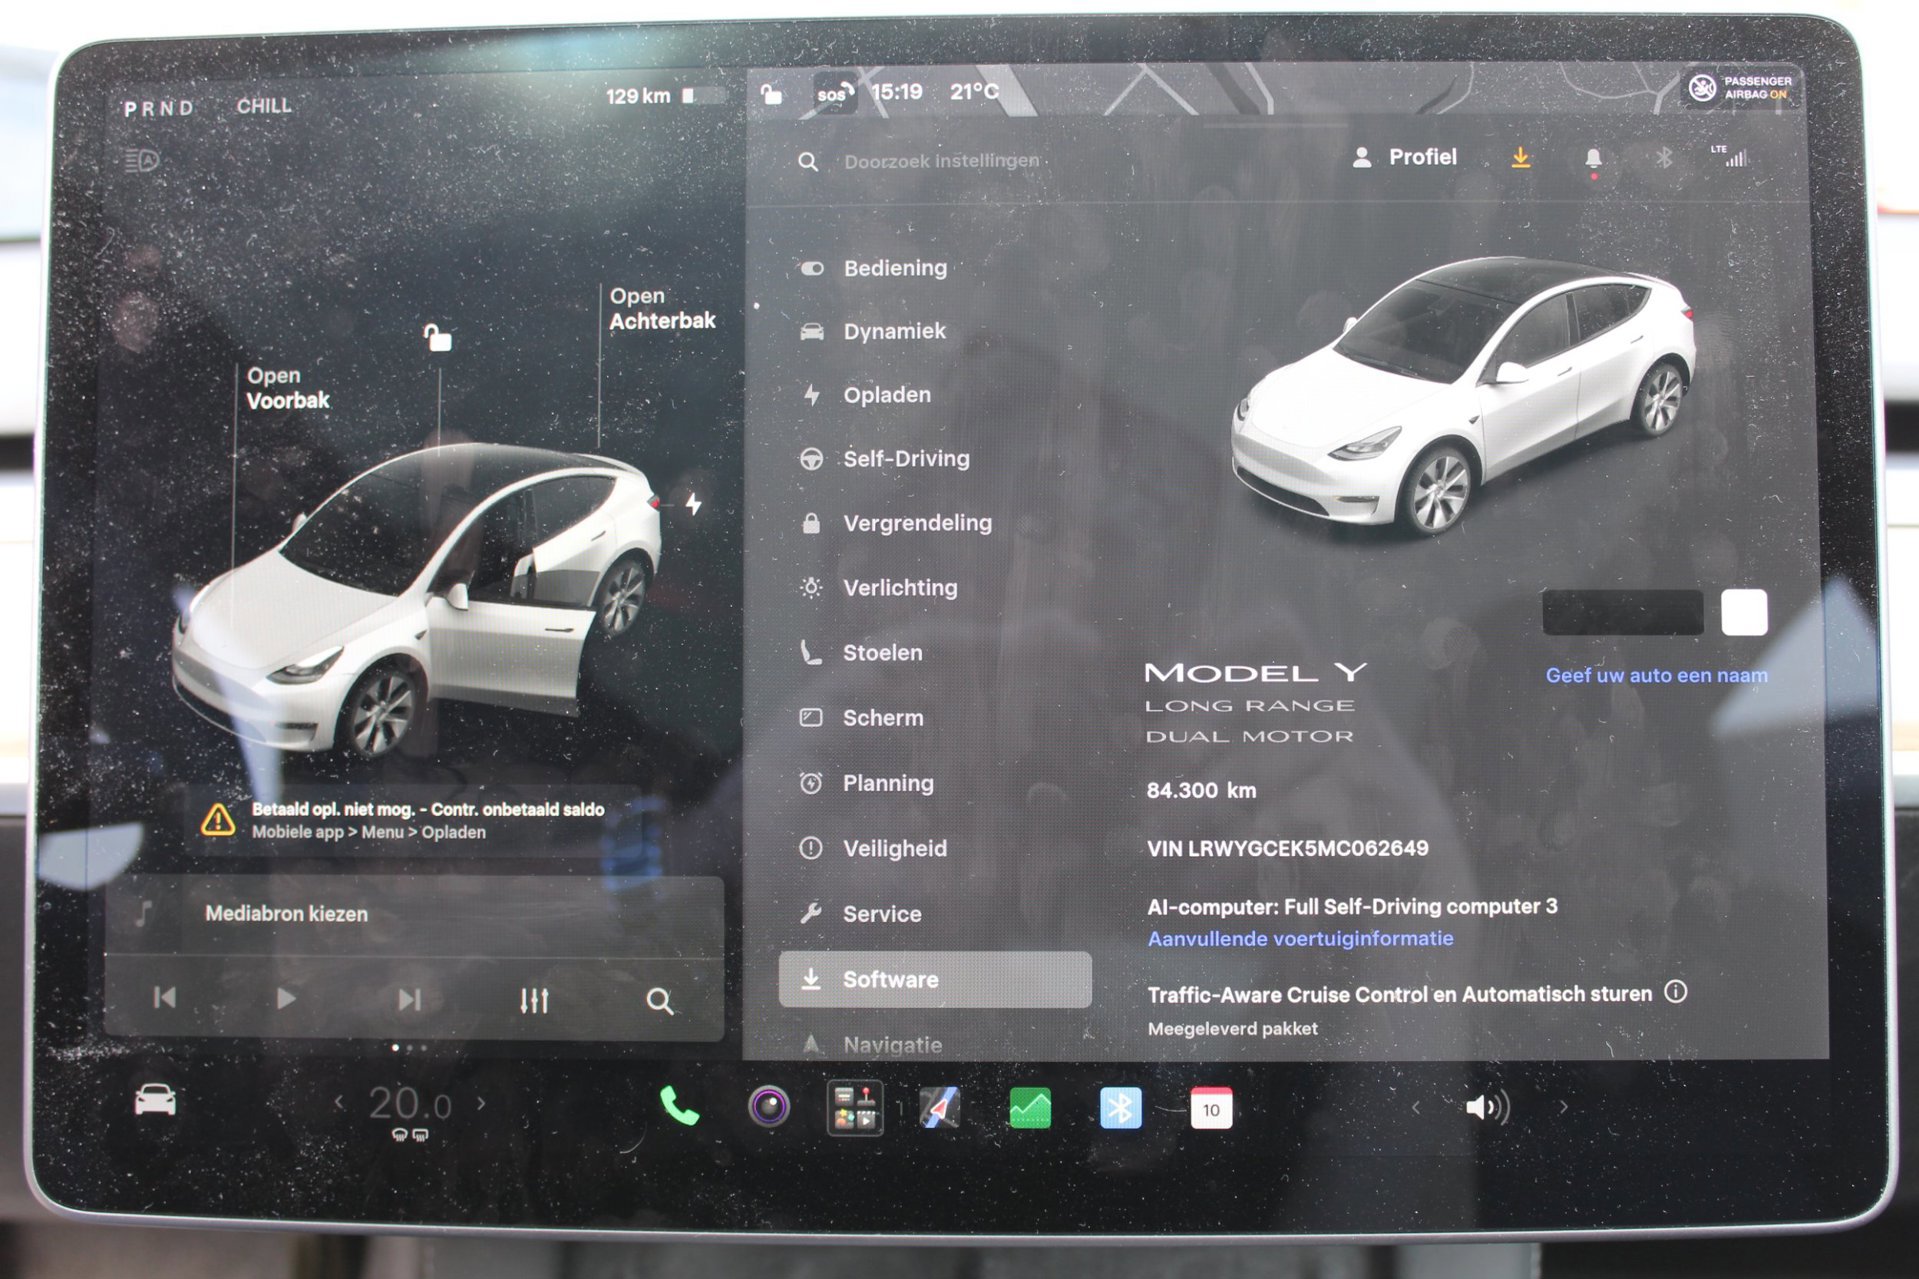Tap the top bar lock status icon
This screenshot has height=1279, width=1919.
(x=771, y=94)
